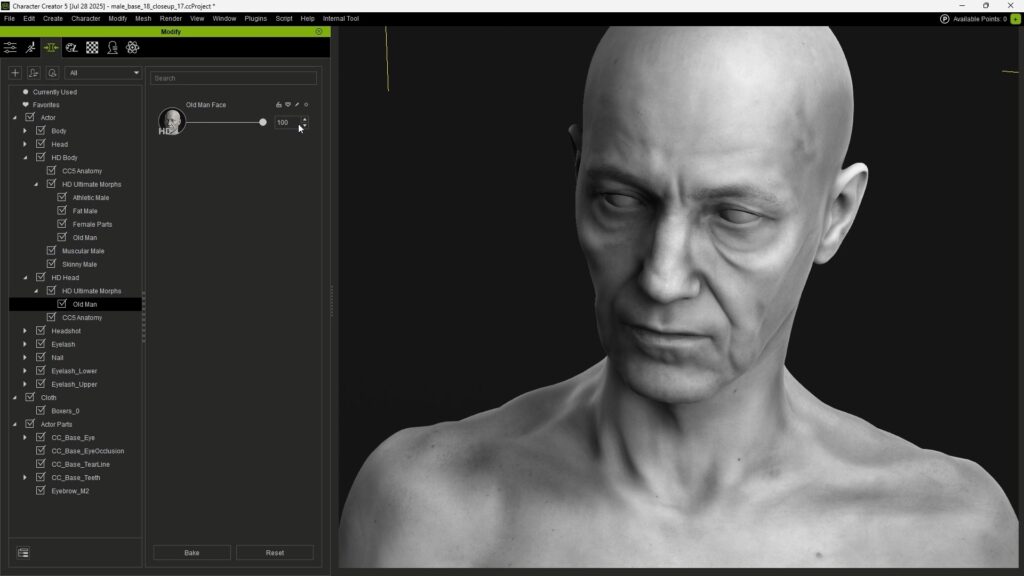Click the pencil edit icon for Old Man Face
Image resolution: width=1024 pixels, height=576 pixels.
coord(297,104)
